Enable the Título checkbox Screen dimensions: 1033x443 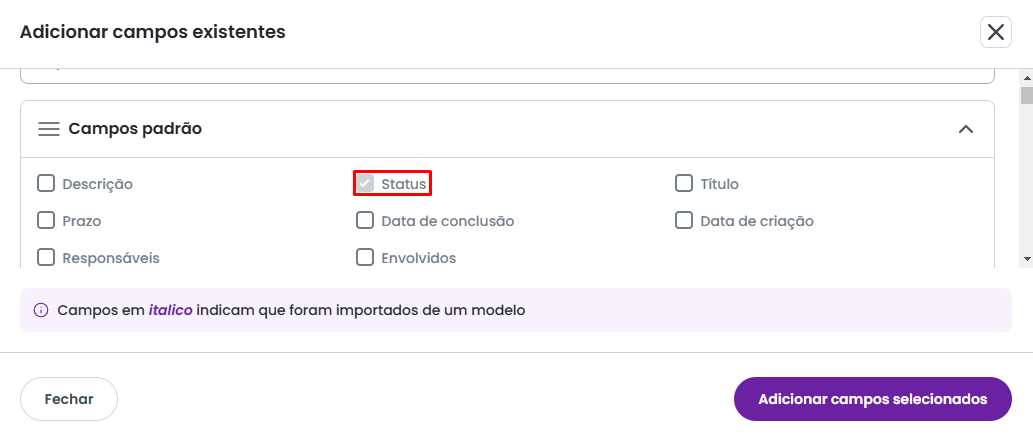point(684,183)
